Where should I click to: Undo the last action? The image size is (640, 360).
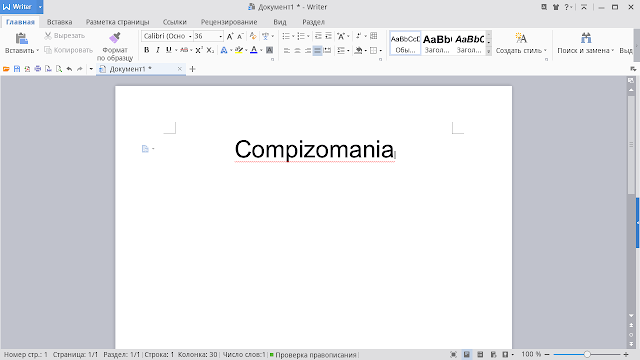coord(69,69)
